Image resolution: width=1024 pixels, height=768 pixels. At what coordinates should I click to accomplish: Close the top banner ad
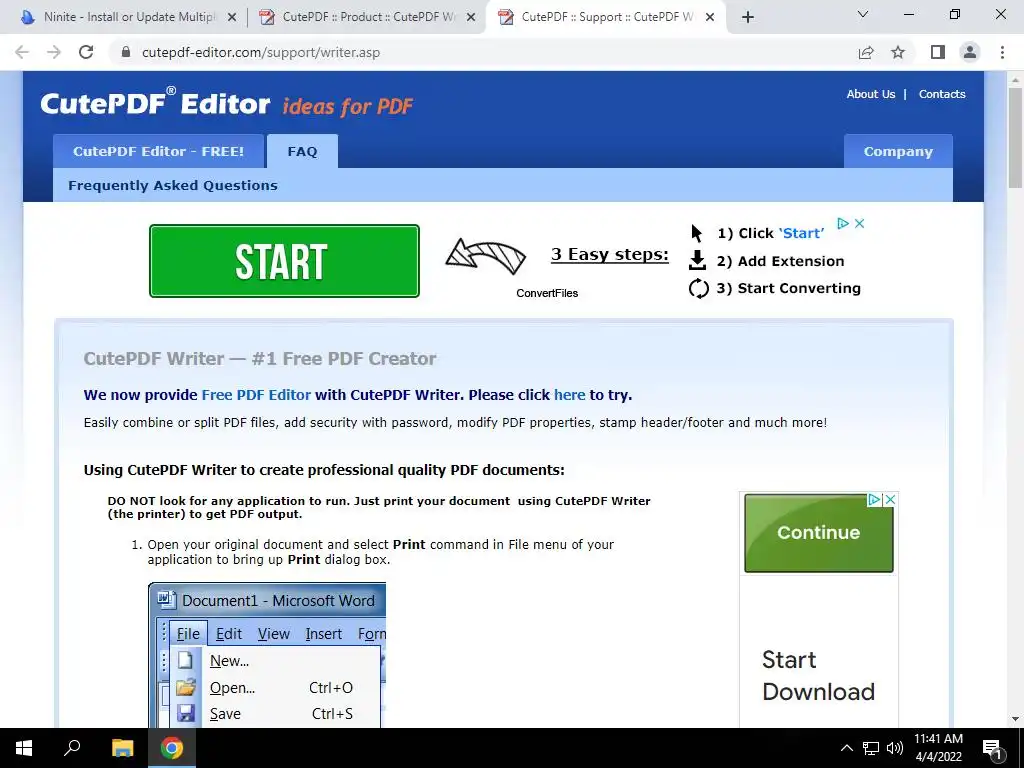pos(859,223)
